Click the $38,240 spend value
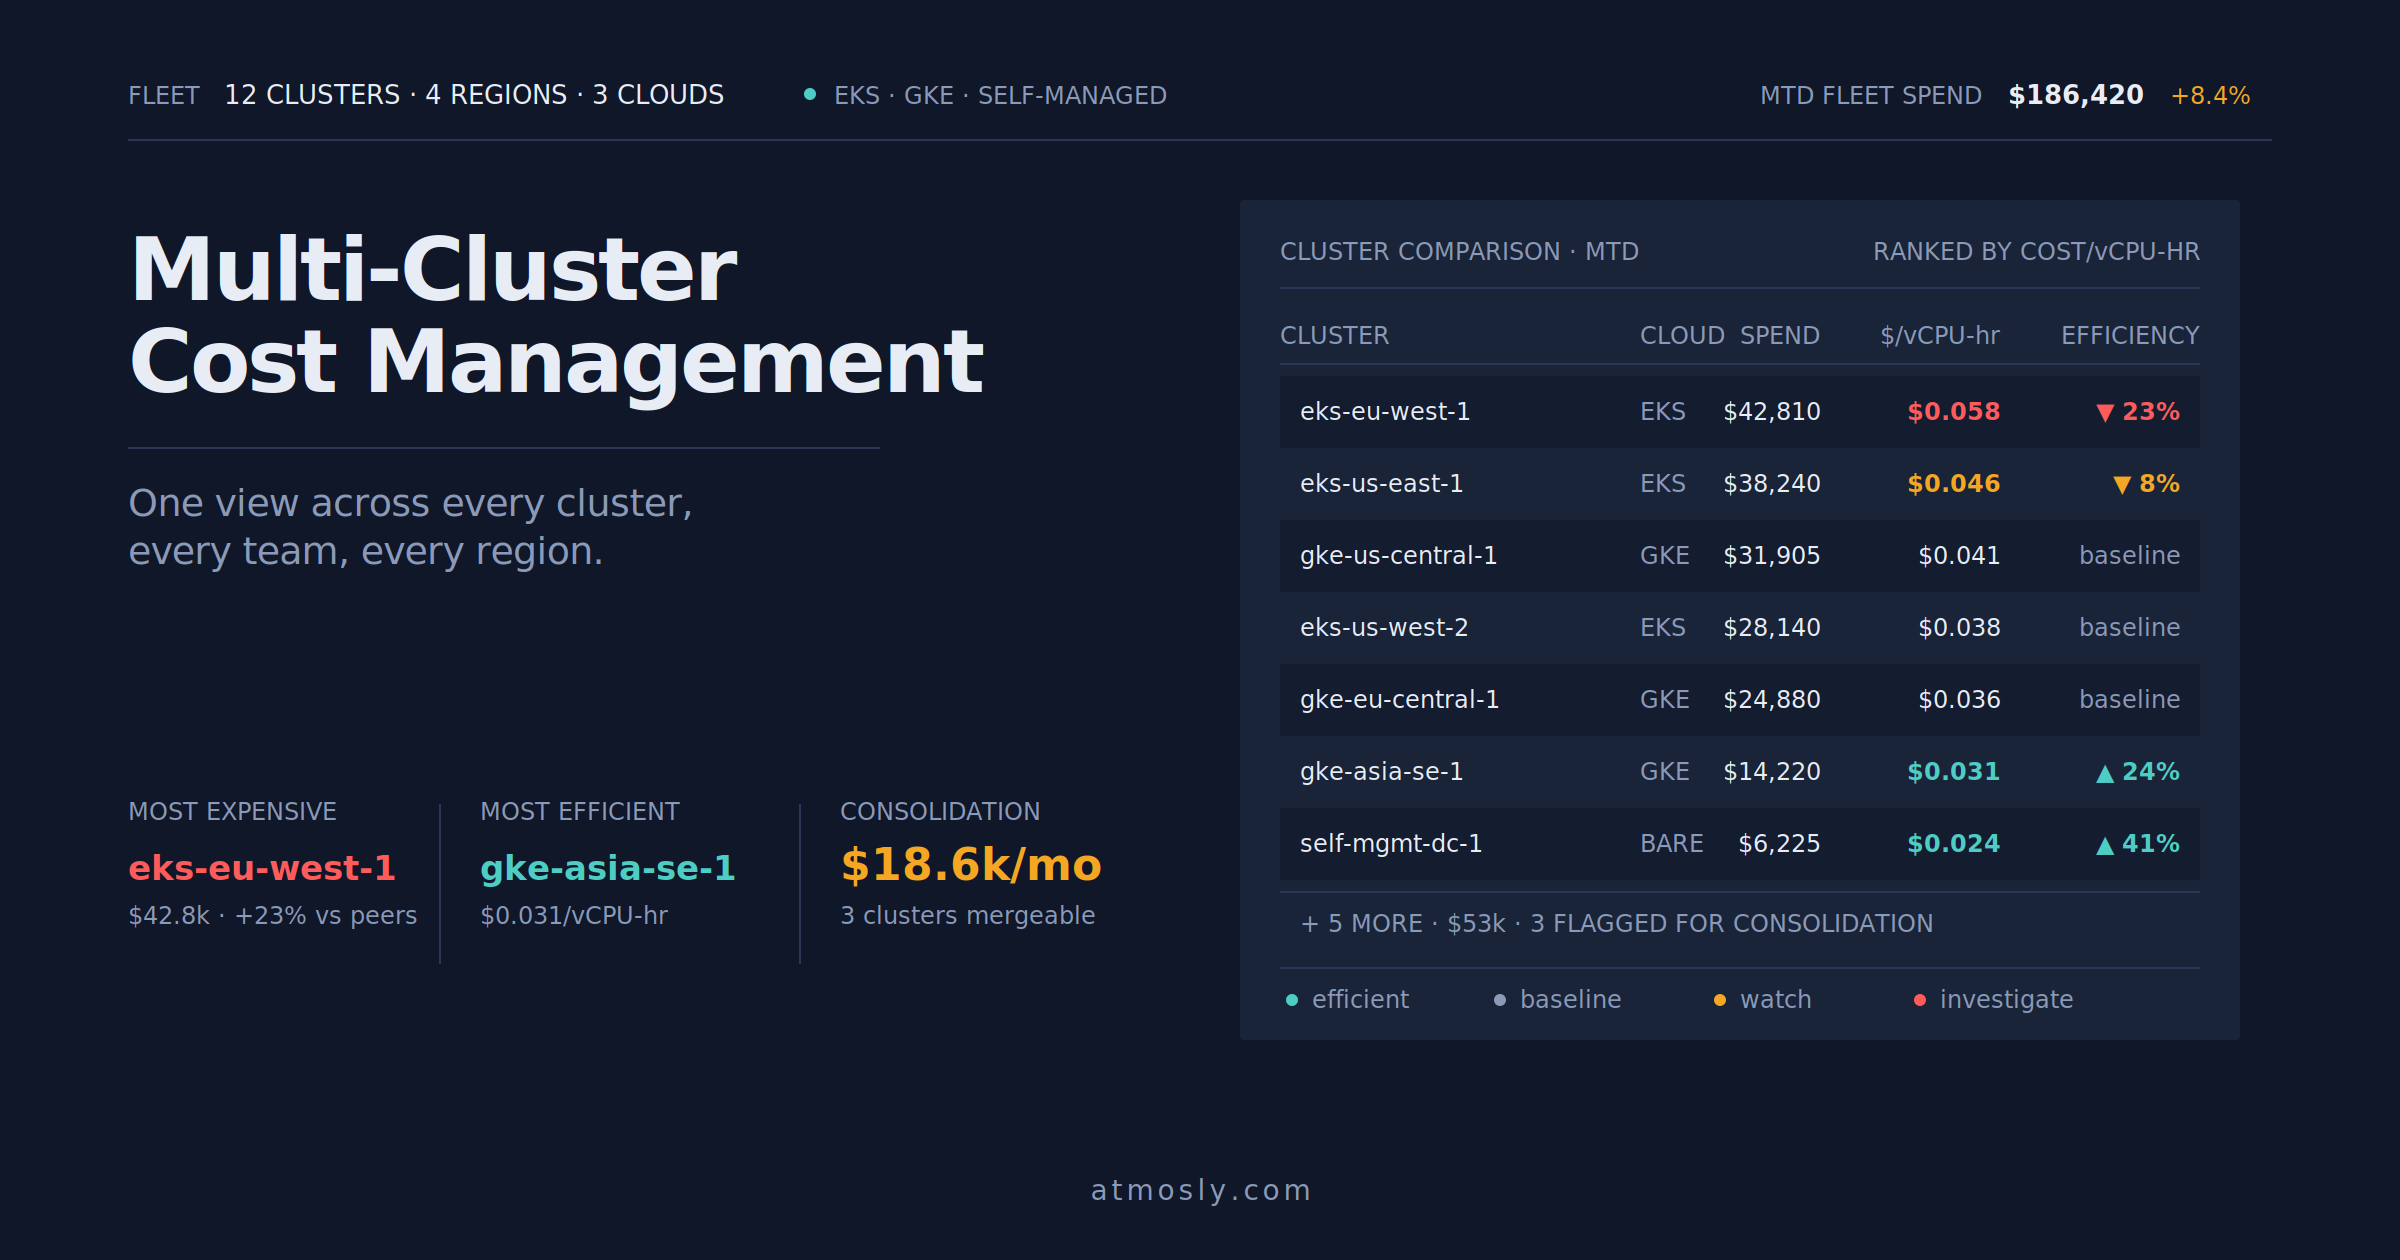The width and height of the screenshot is (2400, 1260). (1771, 483)
